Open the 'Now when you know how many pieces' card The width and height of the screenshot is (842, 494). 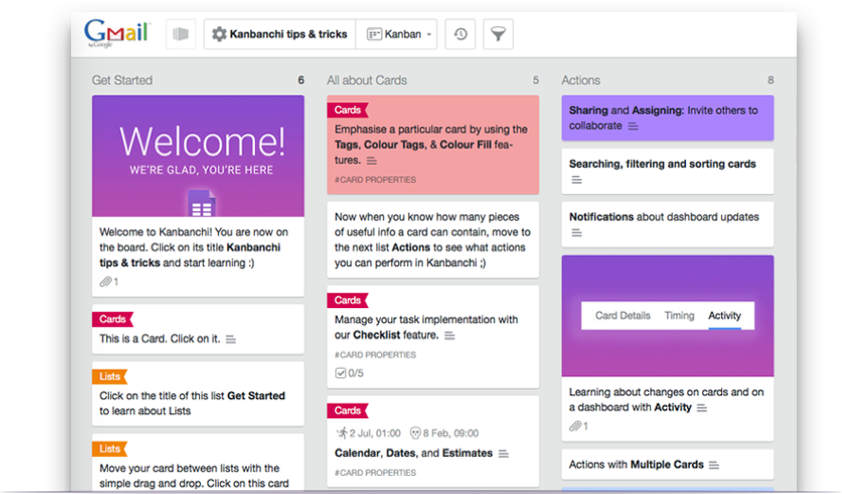[x=433, y=239]
